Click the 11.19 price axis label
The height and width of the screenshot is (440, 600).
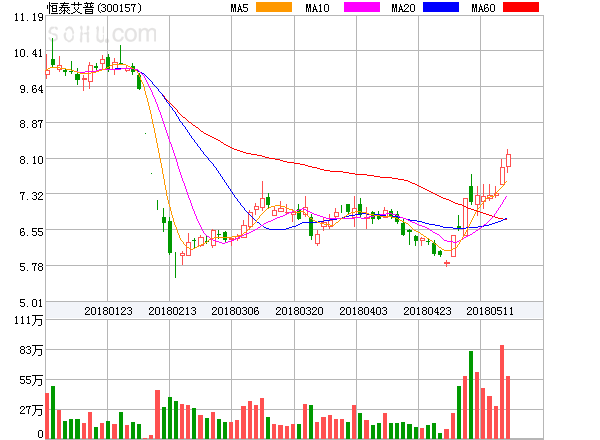click(x=29, y=17)
